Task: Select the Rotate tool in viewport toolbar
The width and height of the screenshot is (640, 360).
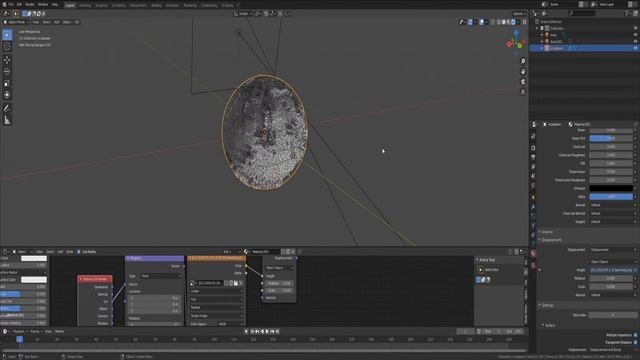Action: click(7, 71)
